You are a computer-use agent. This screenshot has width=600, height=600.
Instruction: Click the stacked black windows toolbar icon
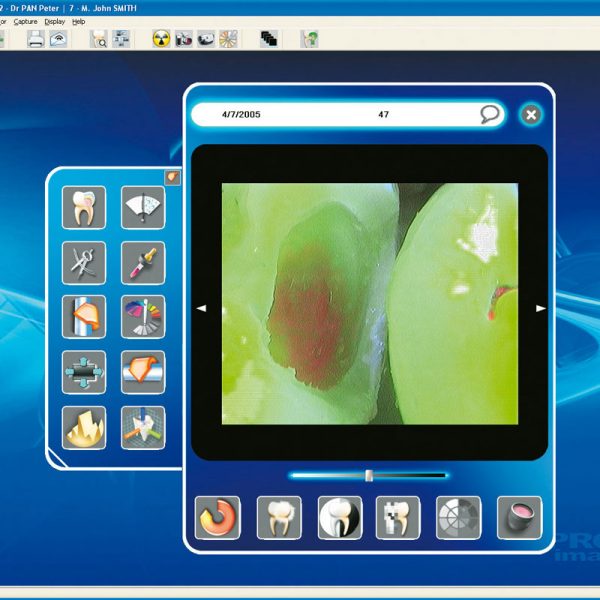point(269,39)
